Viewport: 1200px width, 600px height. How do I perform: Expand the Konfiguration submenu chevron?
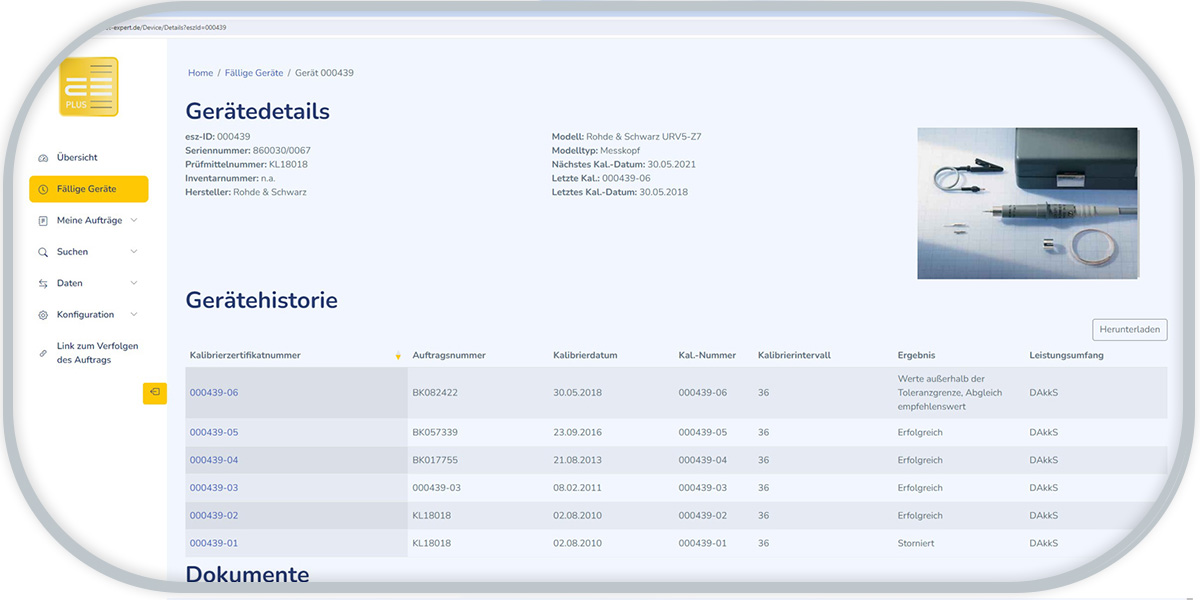pos(134,315)
